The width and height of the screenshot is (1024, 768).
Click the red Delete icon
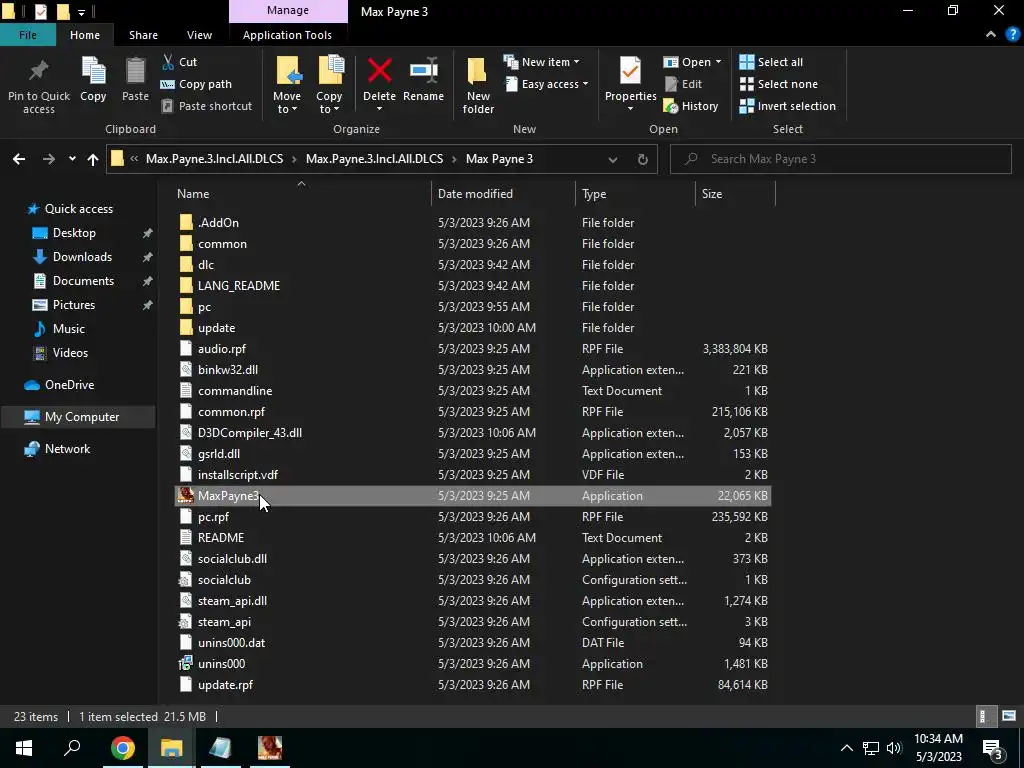pyautogui.click(x=379, y=71)
